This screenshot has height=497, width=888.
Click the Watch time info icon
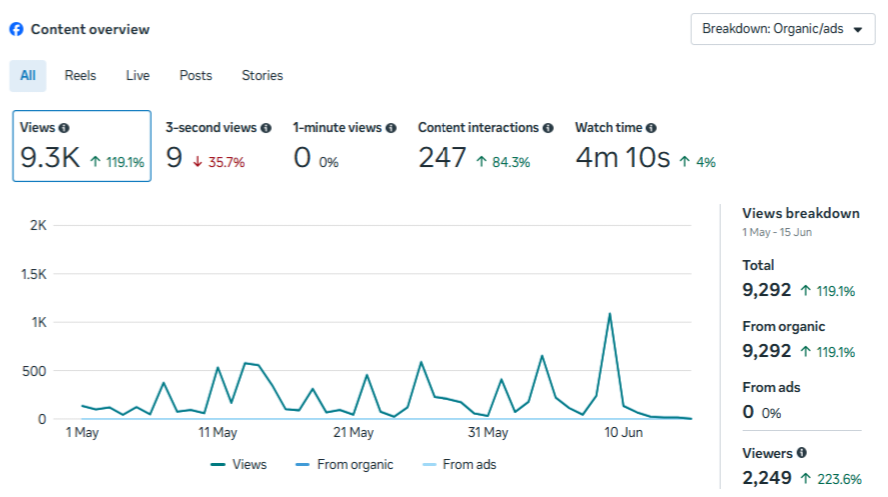point(651,128)
